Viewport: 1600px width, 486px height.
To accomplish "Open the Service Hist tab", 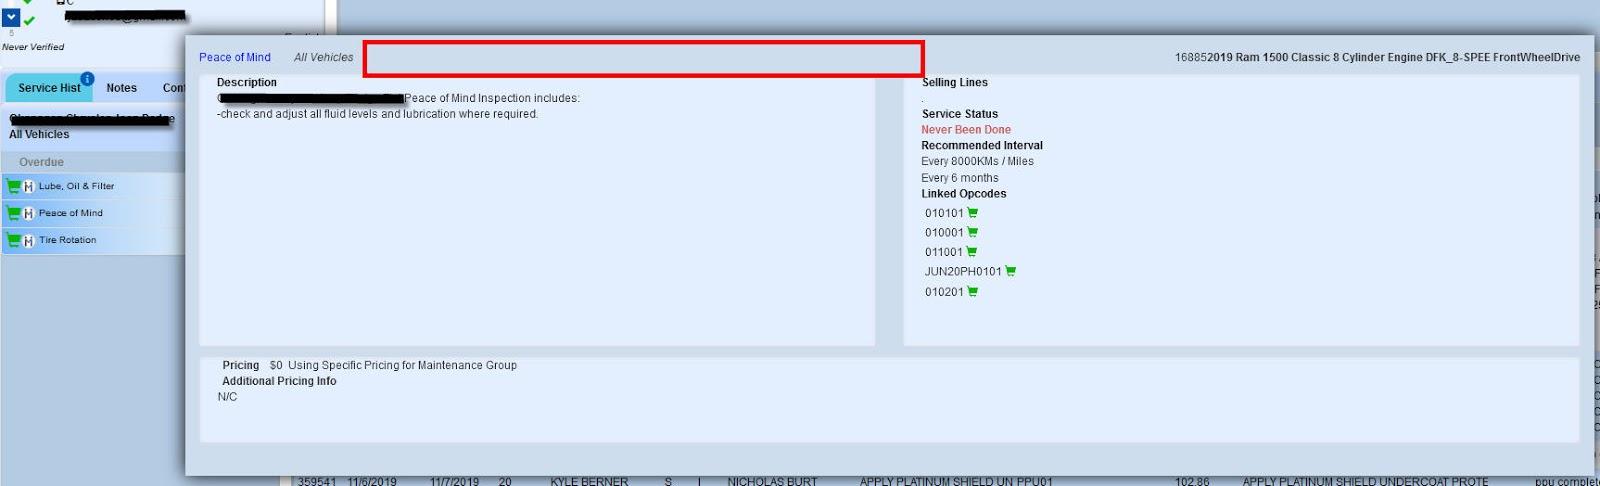I will (48, 88).
